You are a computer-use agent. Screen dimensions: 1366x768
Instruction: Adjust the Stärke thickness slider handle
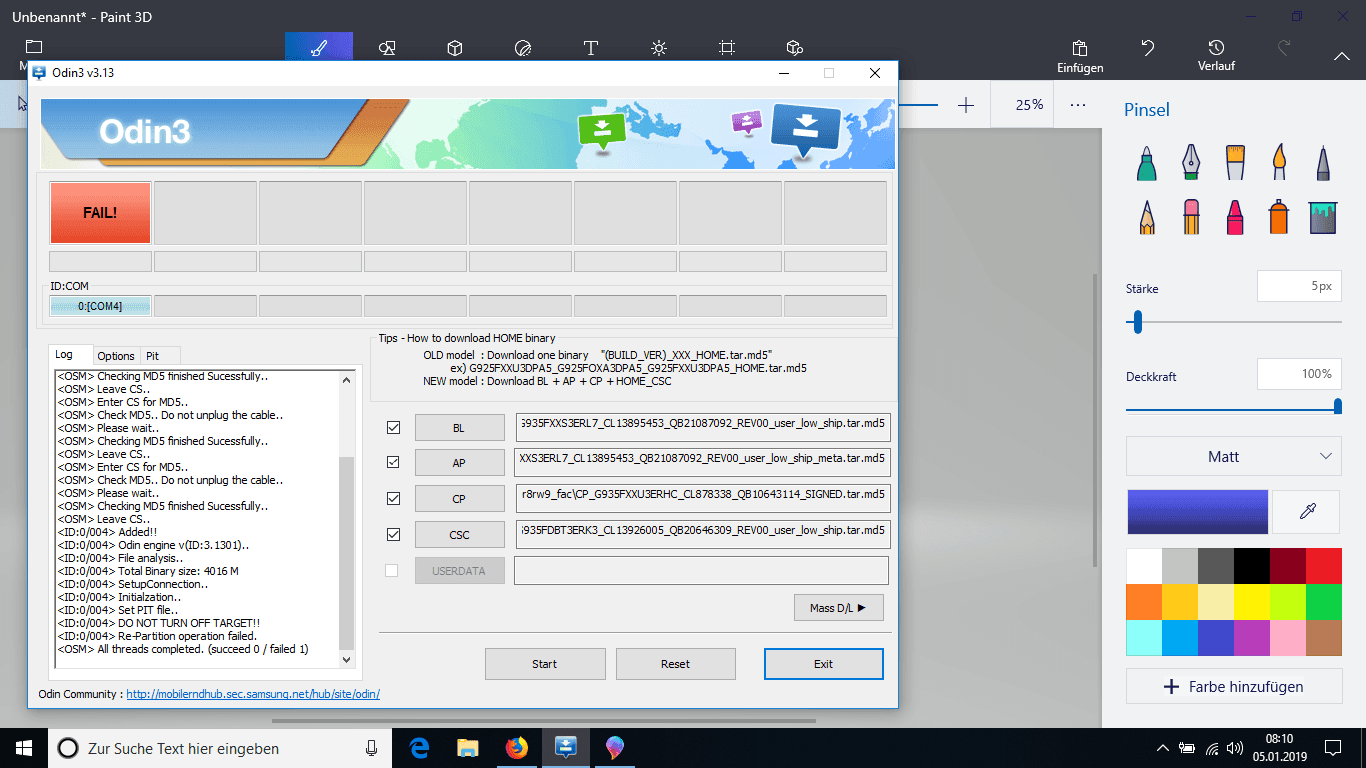click(x=1137, y=322)
